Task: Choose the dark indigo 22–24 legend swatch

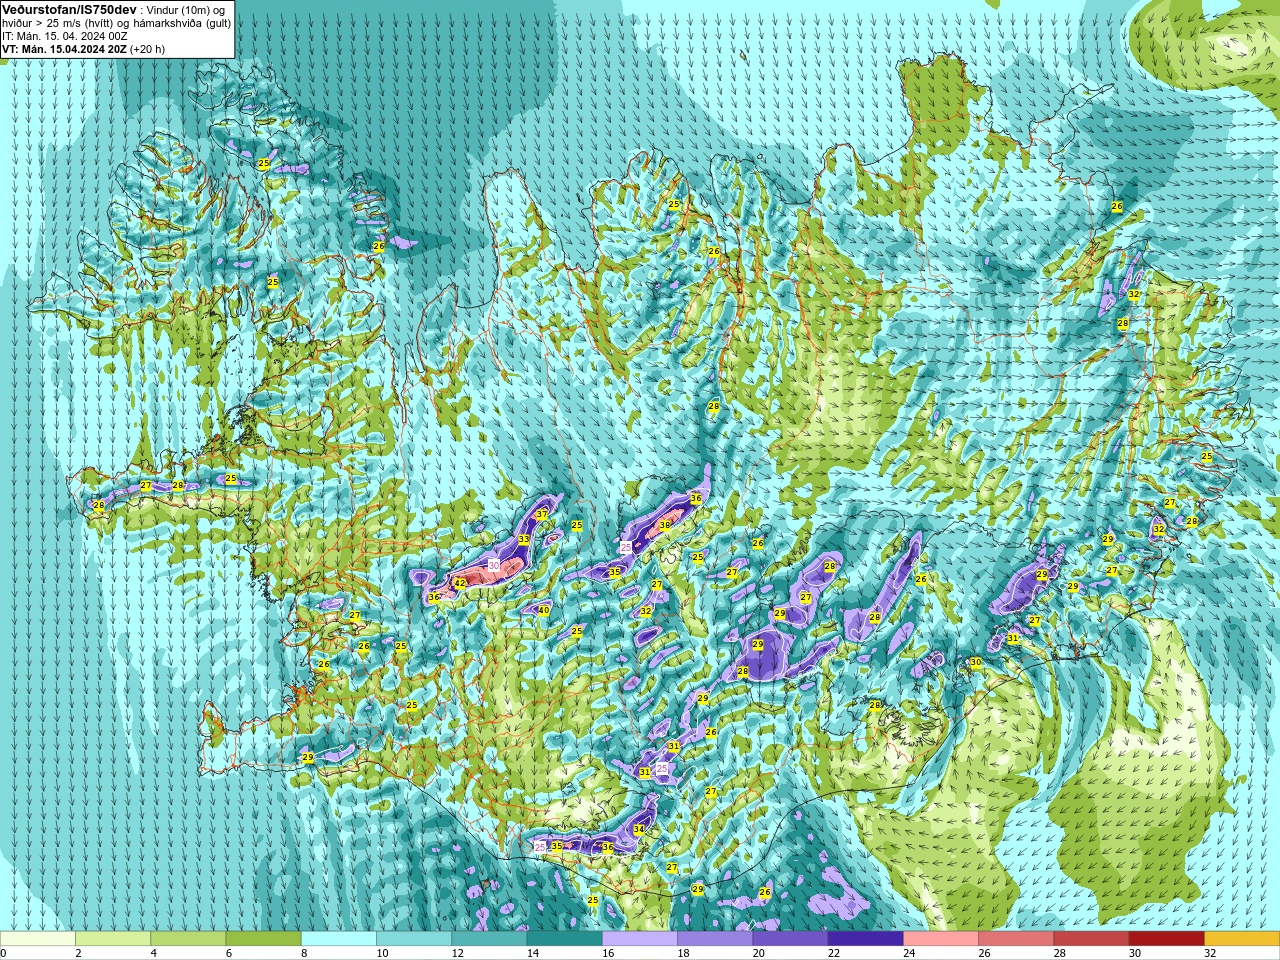Action: pos(865,939)
